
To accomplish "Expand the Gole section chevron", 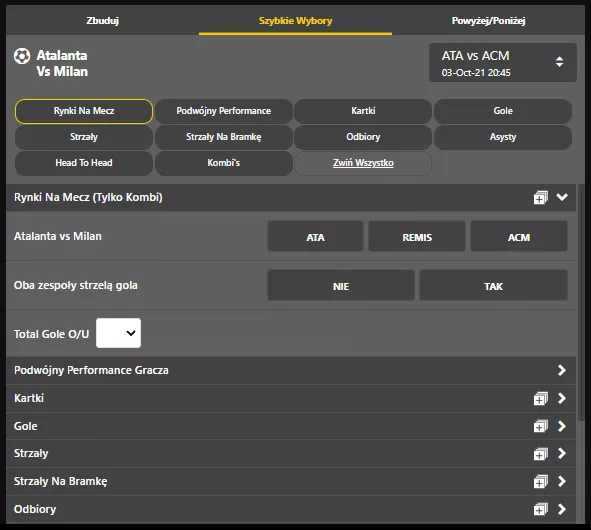I will coord(562,426).
